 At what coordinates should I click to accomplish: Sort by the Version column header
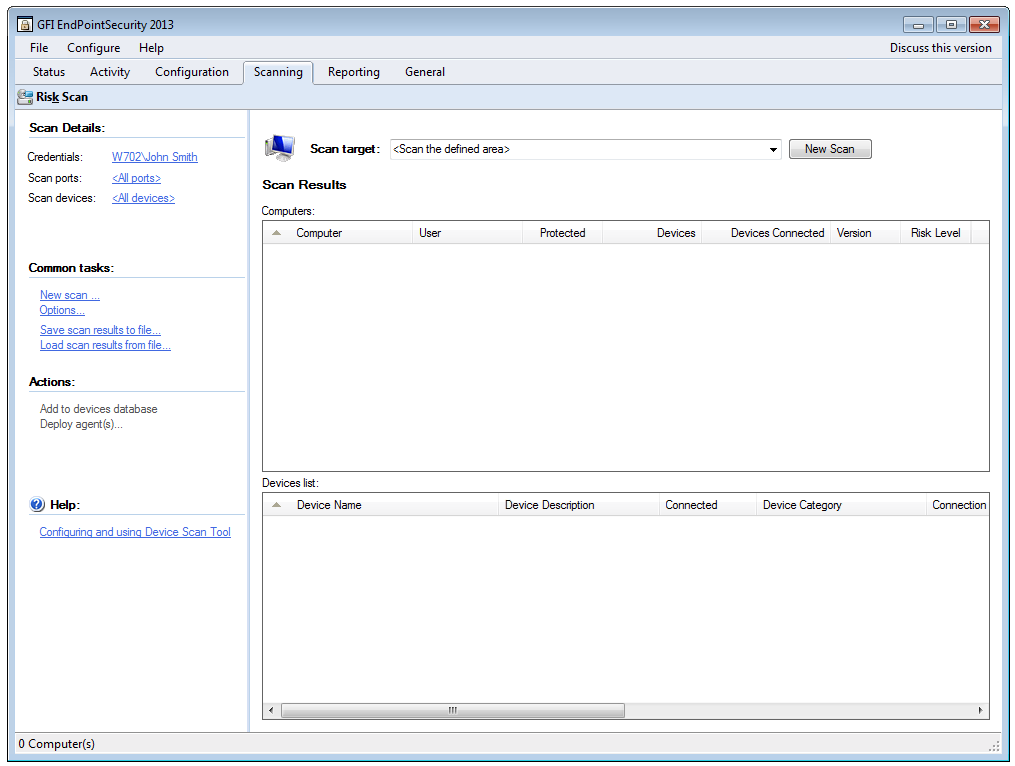coord(865,232)
